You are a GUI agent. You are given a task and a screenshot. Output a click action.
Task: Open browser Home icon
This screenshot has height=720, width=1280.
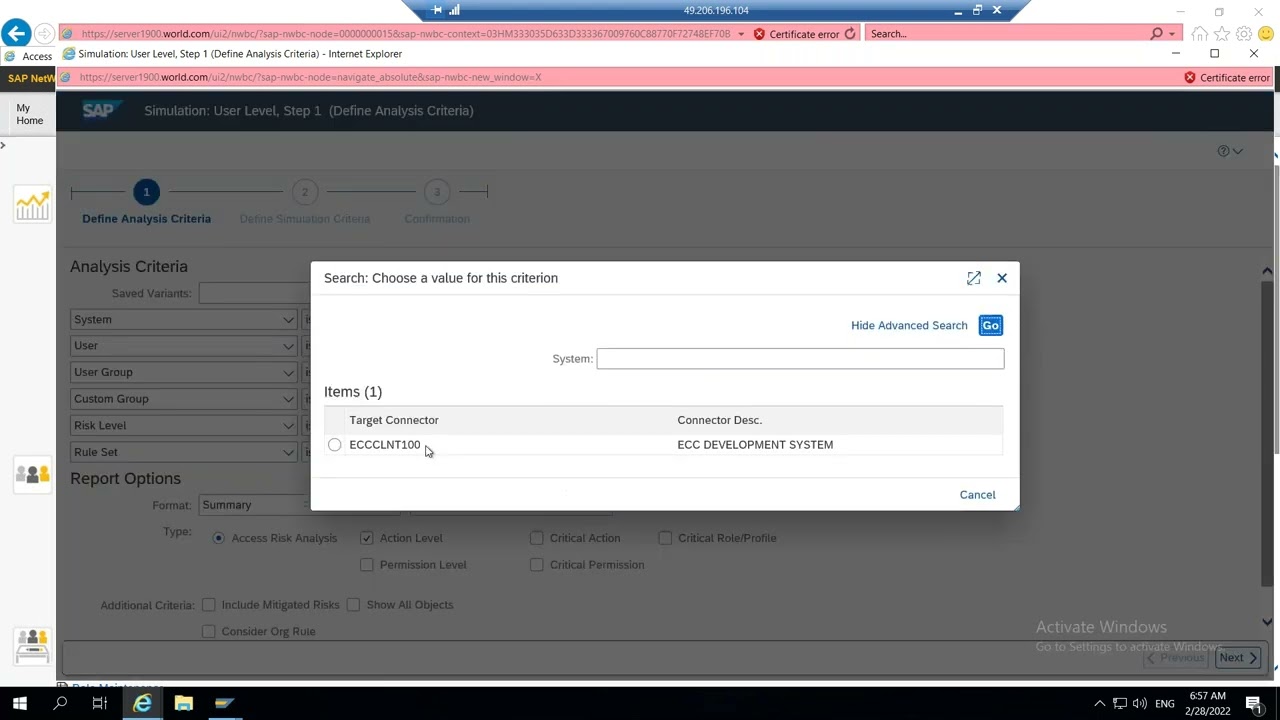1200,34
